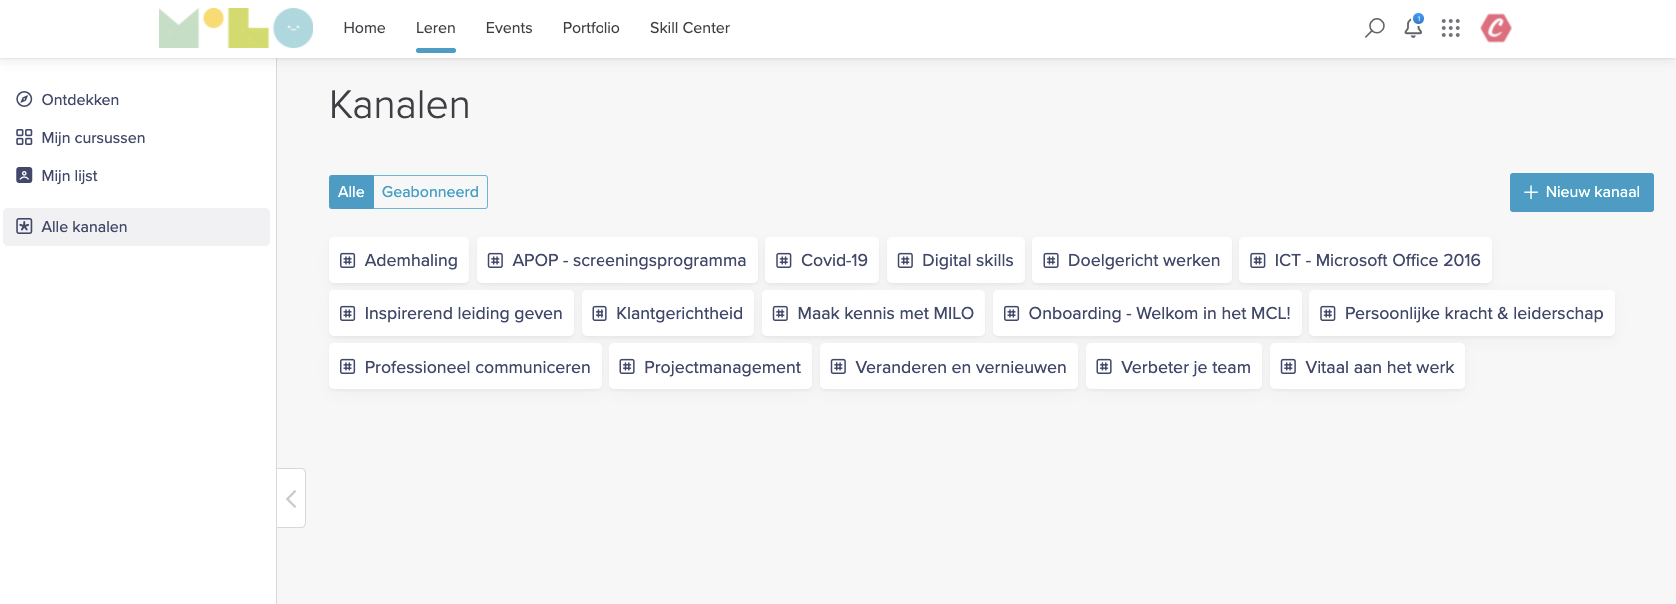Open the Projectmanagement channel
This screenshot has height=604, width=1676.
pyautogui.click(x=710, y=367)
